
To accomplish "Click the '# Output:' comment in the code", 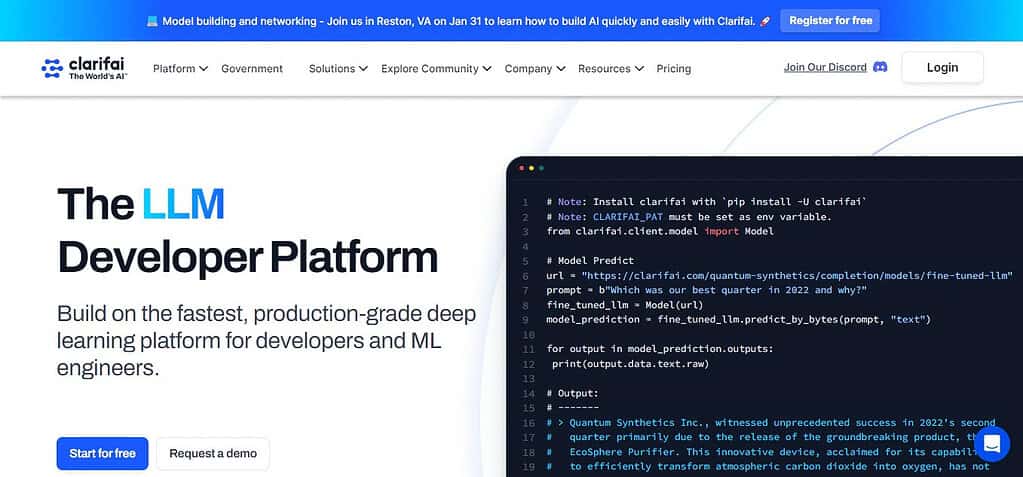I will coord(572,393).
